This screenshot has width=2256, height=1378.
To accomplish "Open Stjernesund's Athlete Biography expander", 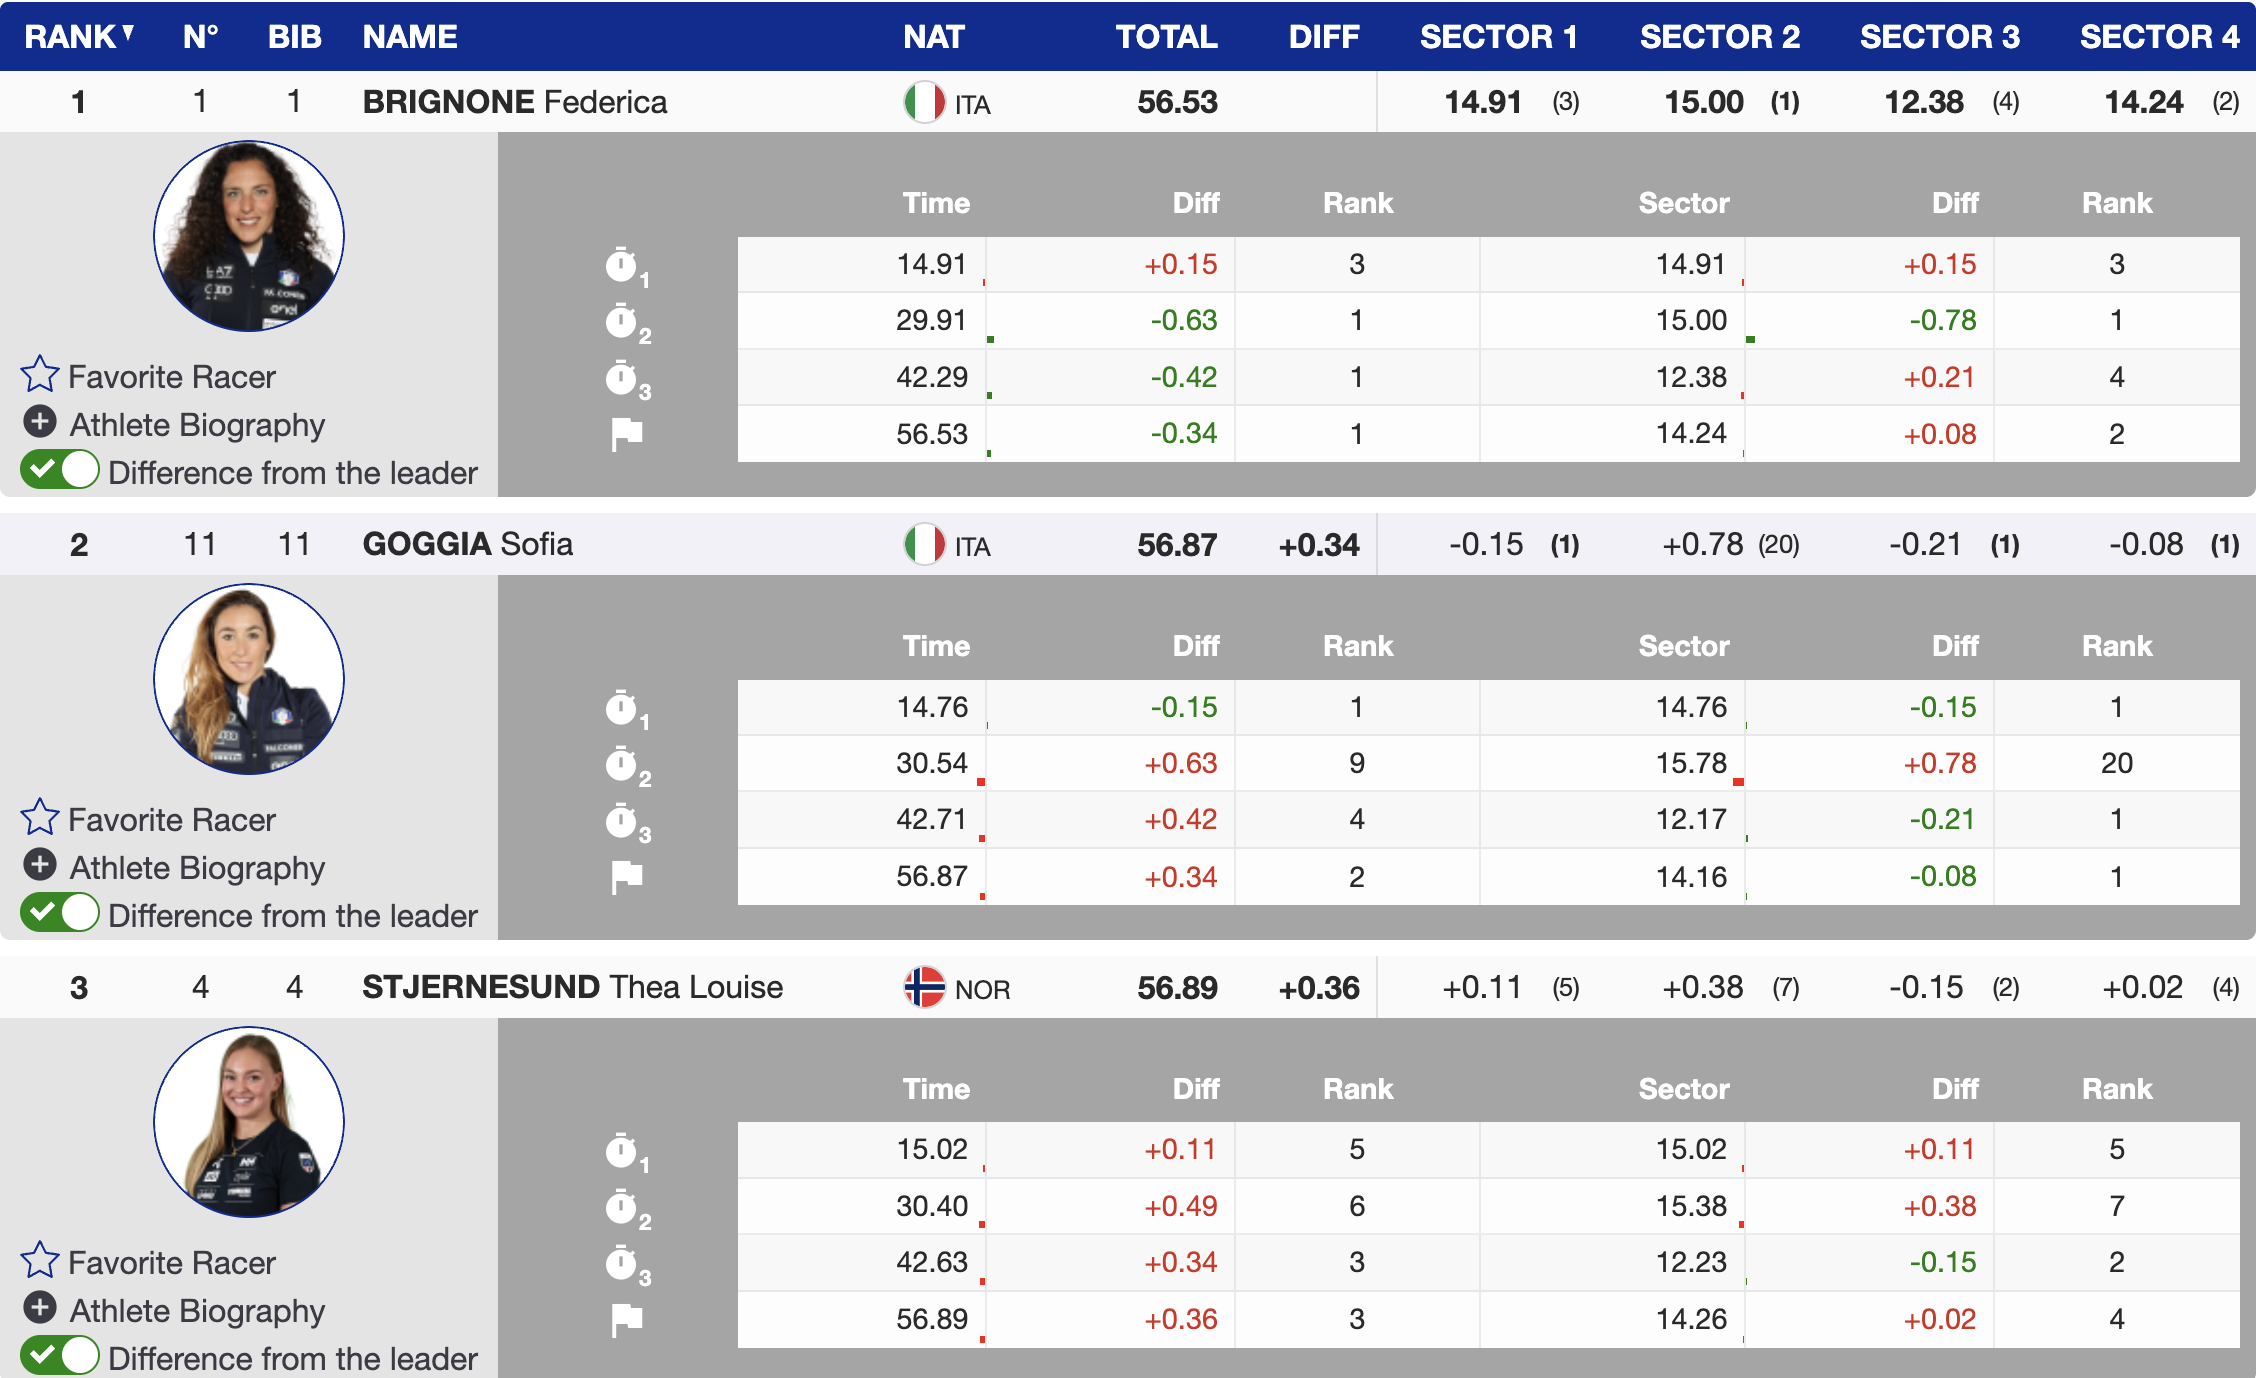I will (x=40, y=1308).
